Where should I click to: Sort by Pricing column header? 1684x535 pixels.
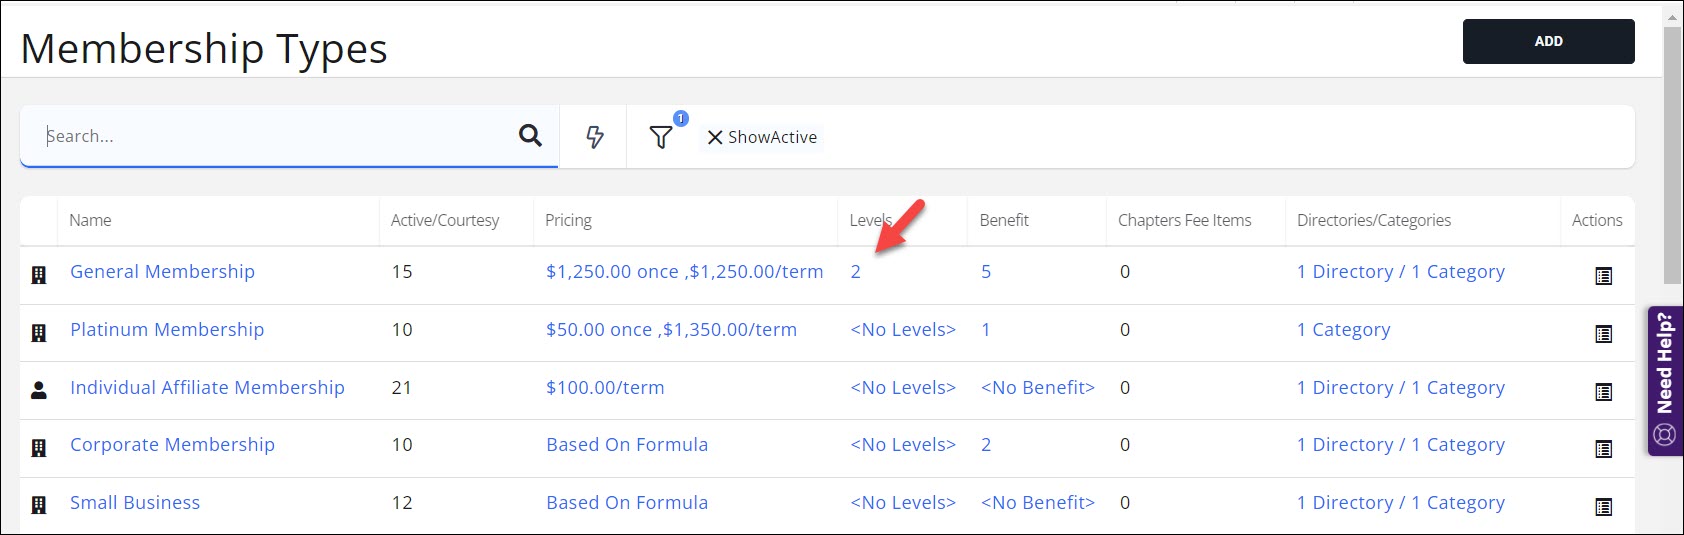click(x=568, y=220)
